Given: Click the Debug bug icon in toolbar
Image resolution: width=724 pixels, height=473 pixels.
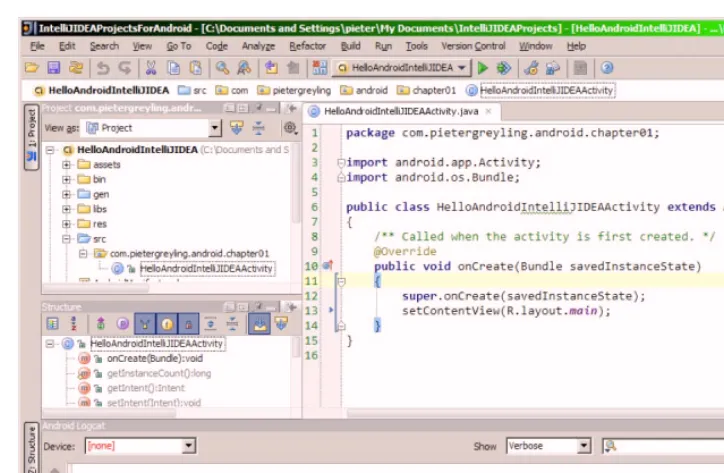Looking at the screenshot, I should [x=504, y=68].
